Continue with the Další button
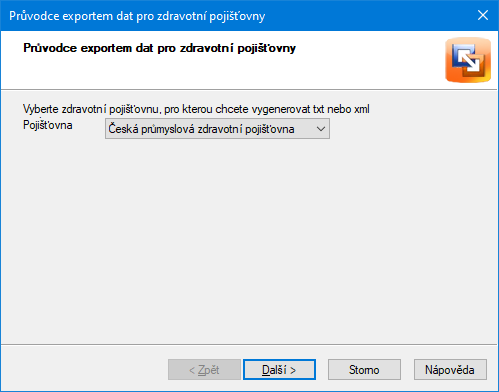499x392 pixels. (279, 369)
